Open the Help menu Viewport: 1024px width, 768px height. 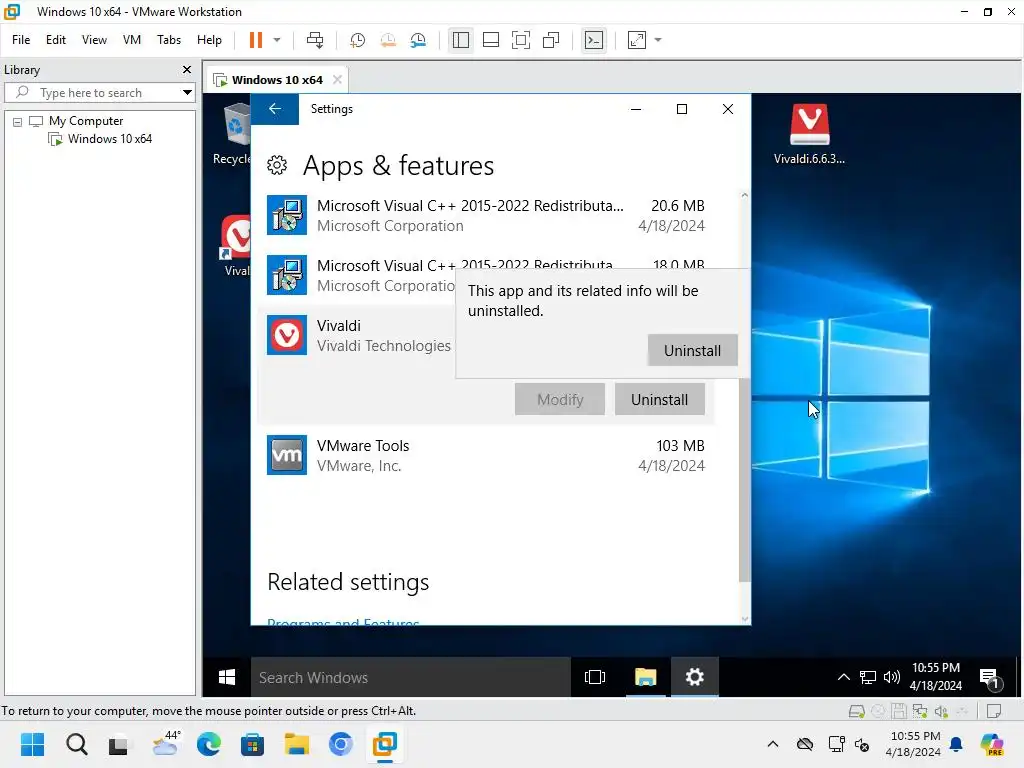click(209, 40)
